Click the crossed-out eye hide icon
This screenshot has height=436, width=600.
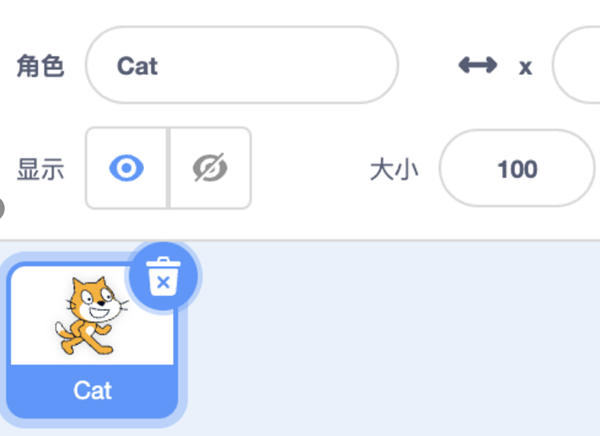pyautogui.click(x=210, y=169)
